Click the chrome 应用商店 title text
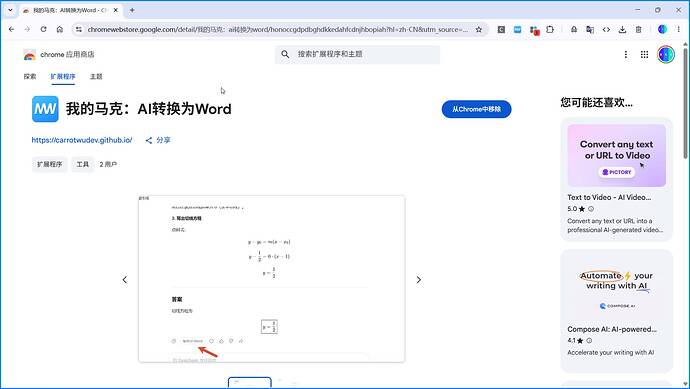 point(67,55)
